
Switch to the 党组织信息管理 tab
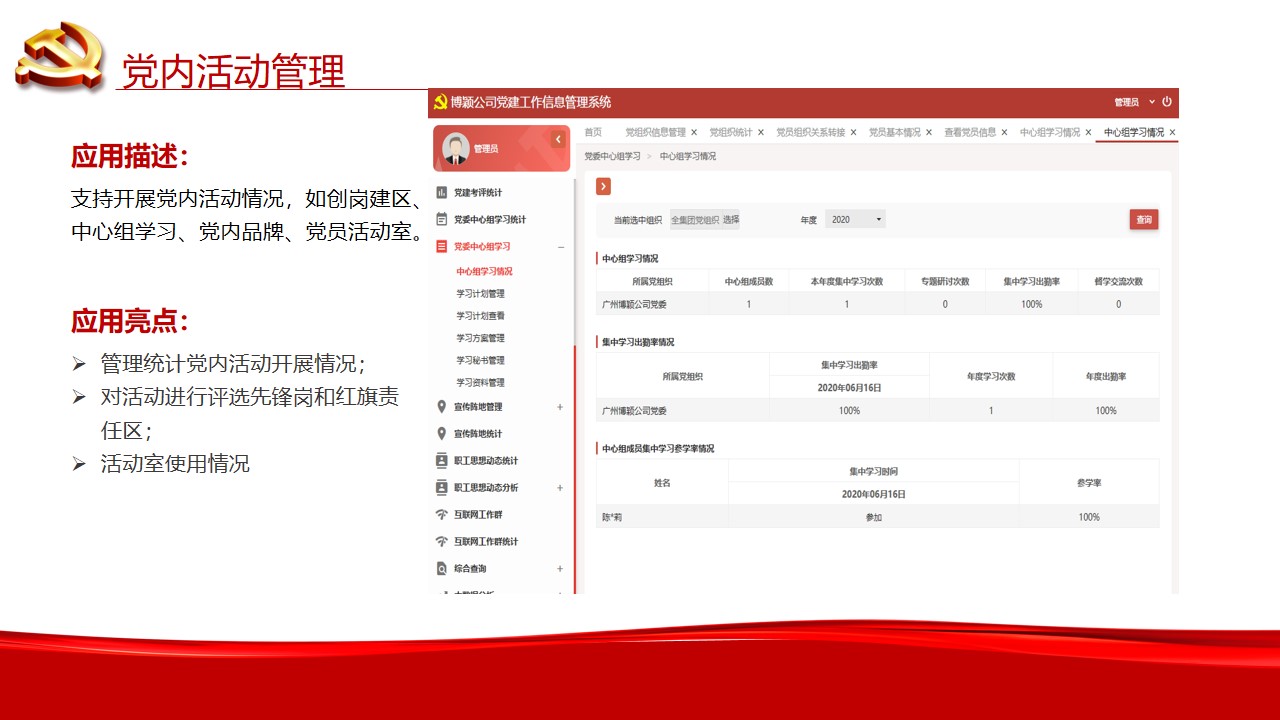(655, 132)
